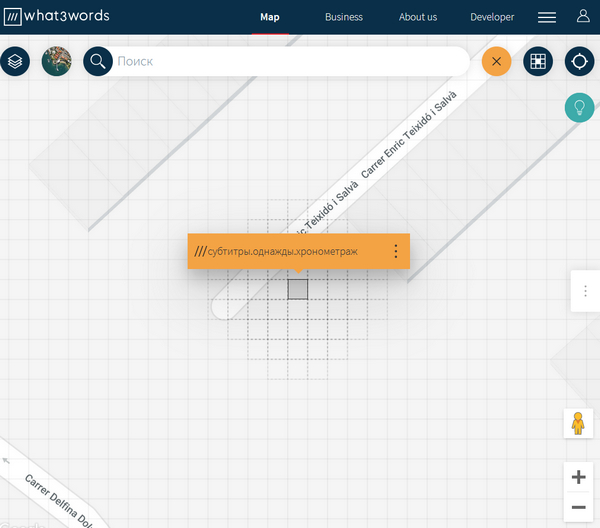This screenshot has width=600, height=528.
Task: Clear the search with orange X button
Action: (x=496, y=62)
